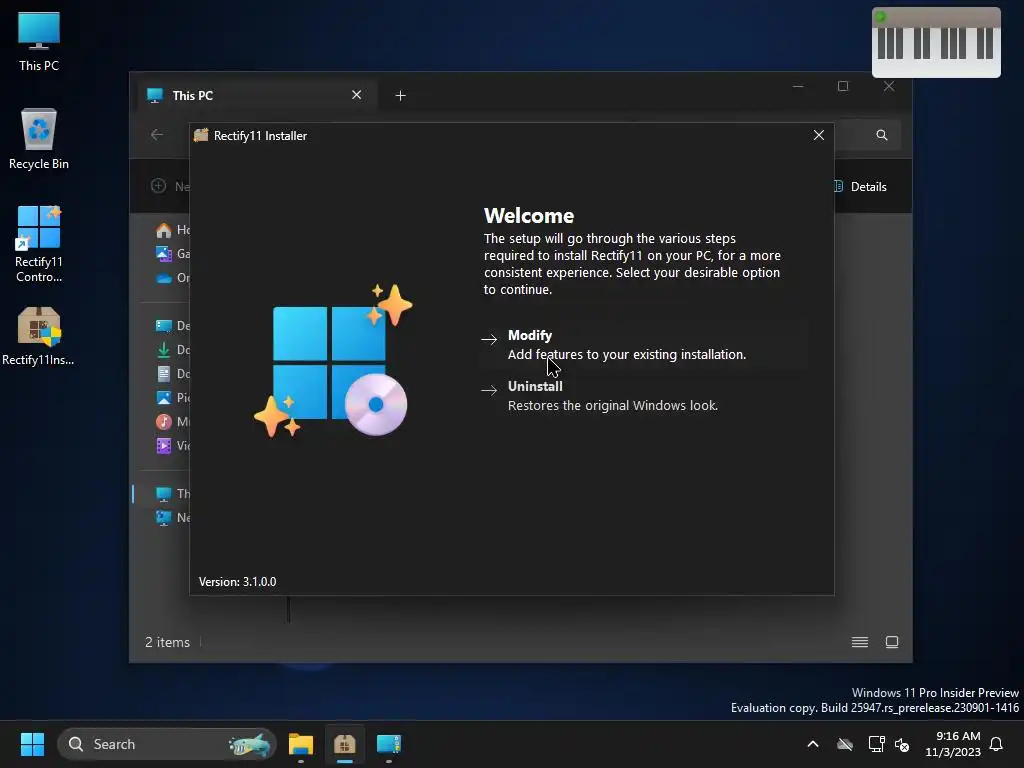Choose the Uninstall option in the installer
Viewport: 1024px width, 768px height.
click(x=643, y=396)
